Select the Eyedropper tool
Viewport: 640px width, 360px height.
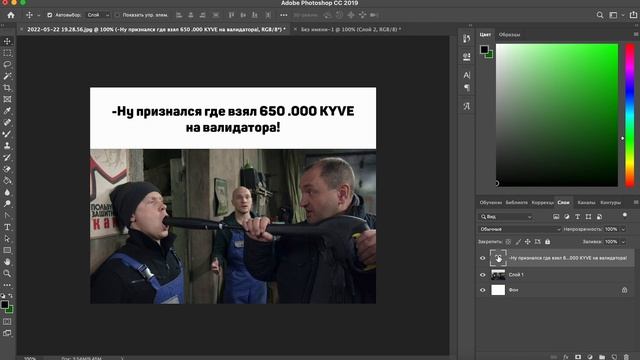[7, 111]
